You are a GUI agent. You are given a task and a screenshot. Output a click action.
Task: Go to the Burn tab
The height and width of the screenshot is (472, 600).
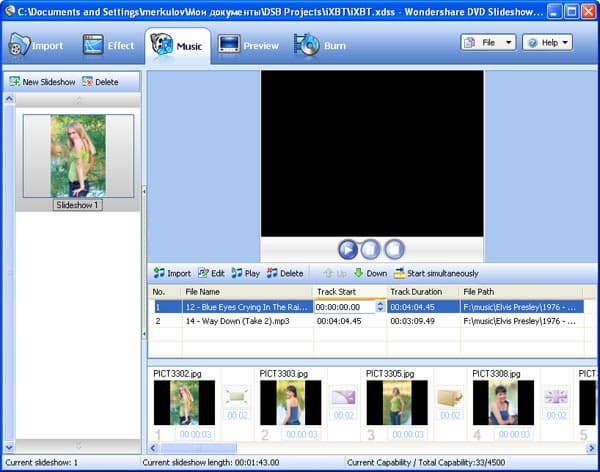[320, 46]
